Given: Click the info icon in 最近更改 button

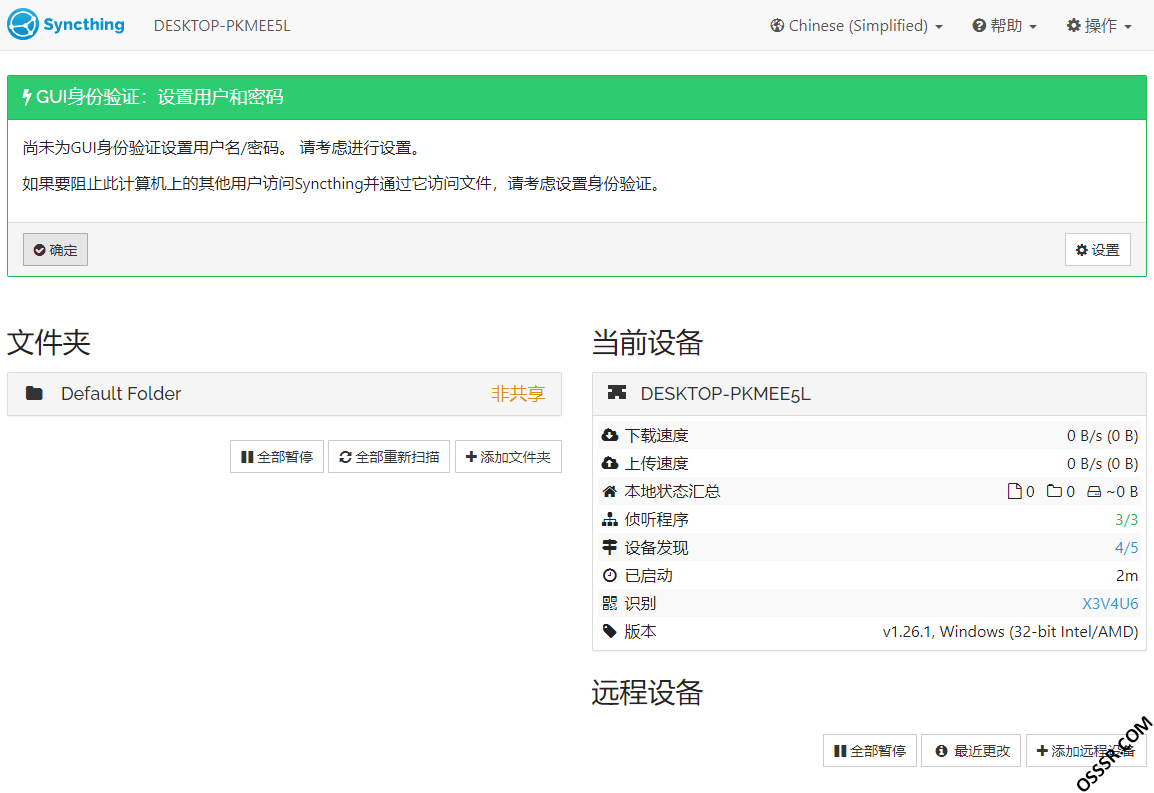Looking at the screenshot, I should (941, 751).
